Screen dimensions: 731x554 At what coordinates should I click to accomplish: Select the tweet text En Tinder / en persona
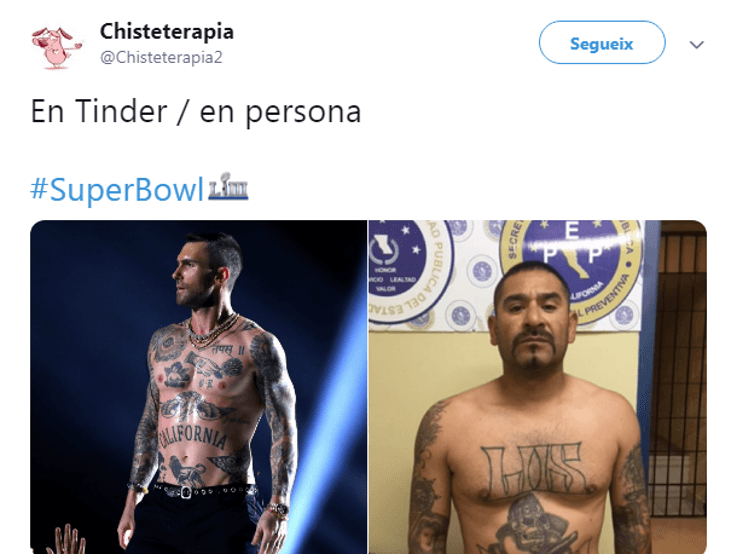click(196, 112)
